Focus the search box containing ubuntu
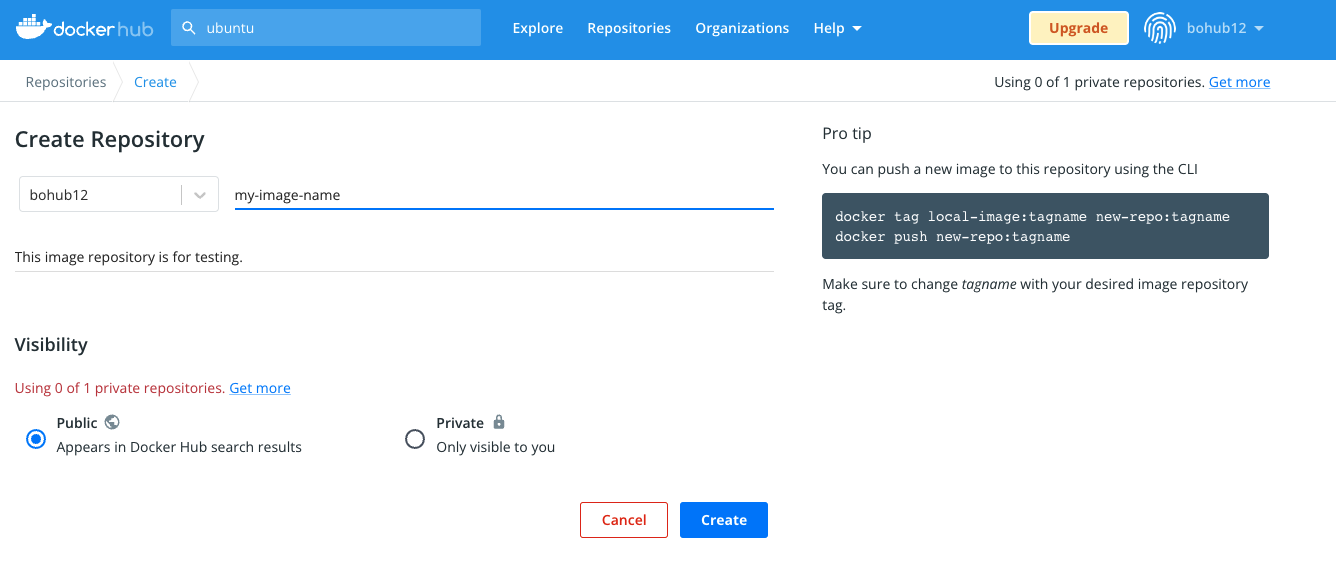Viewport: 1336px width, 576px height. click(326, 28)
